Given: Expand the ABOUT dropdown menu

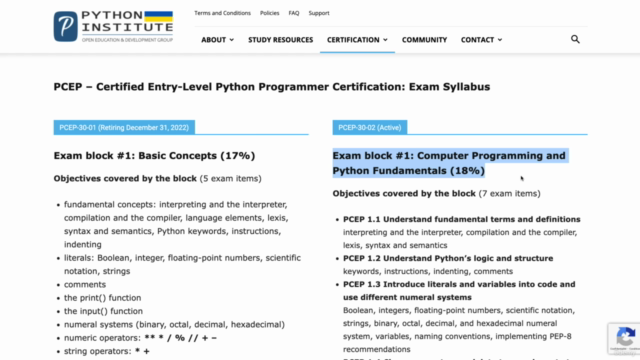Looking at the screenshot, I should click(218, 40).
